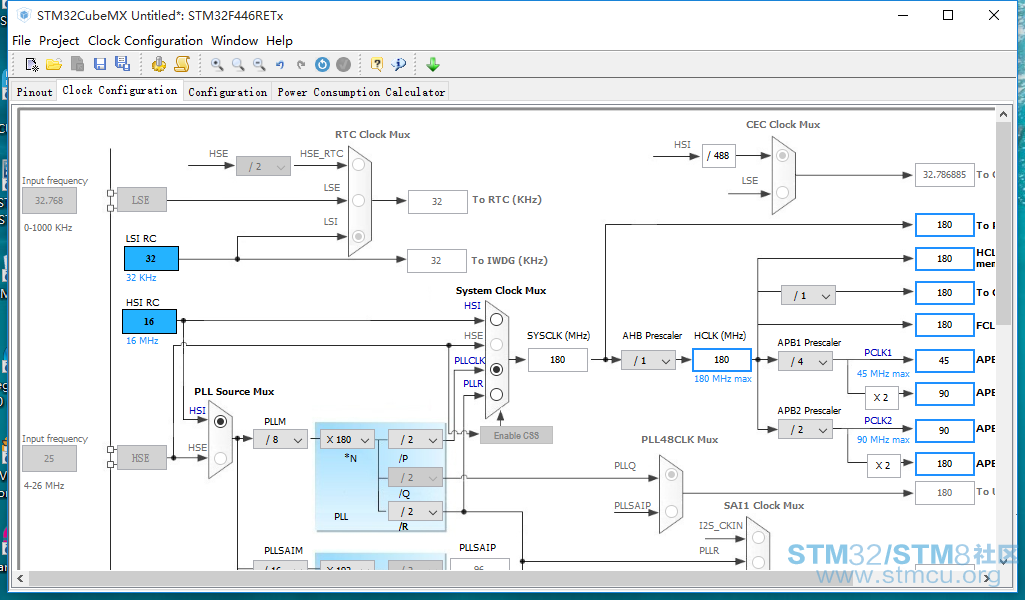Select HSE in the PLL Source Mux
This screenshot has width=1025, height=600.
click(x=220, y=458)
